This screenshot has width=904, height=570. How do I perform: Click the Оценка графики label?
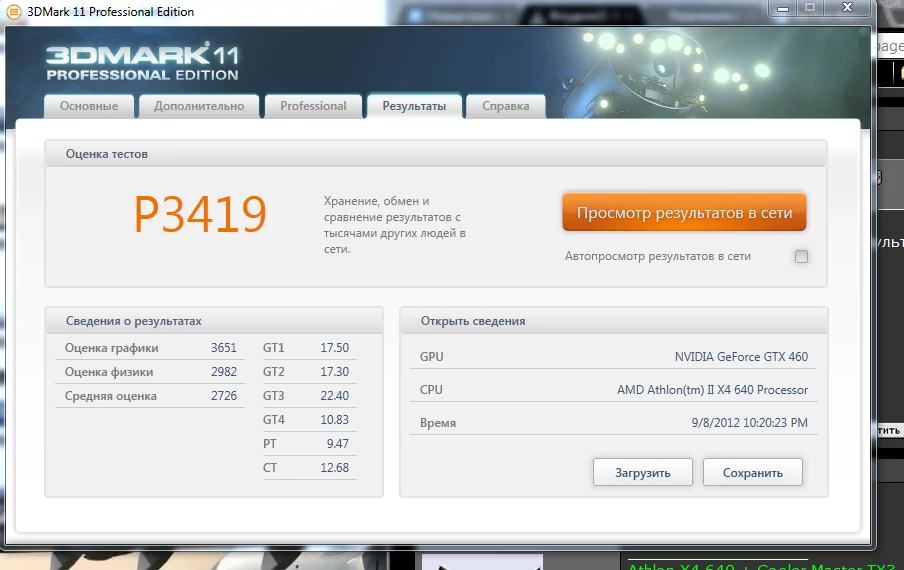click(x=111, y=348)
